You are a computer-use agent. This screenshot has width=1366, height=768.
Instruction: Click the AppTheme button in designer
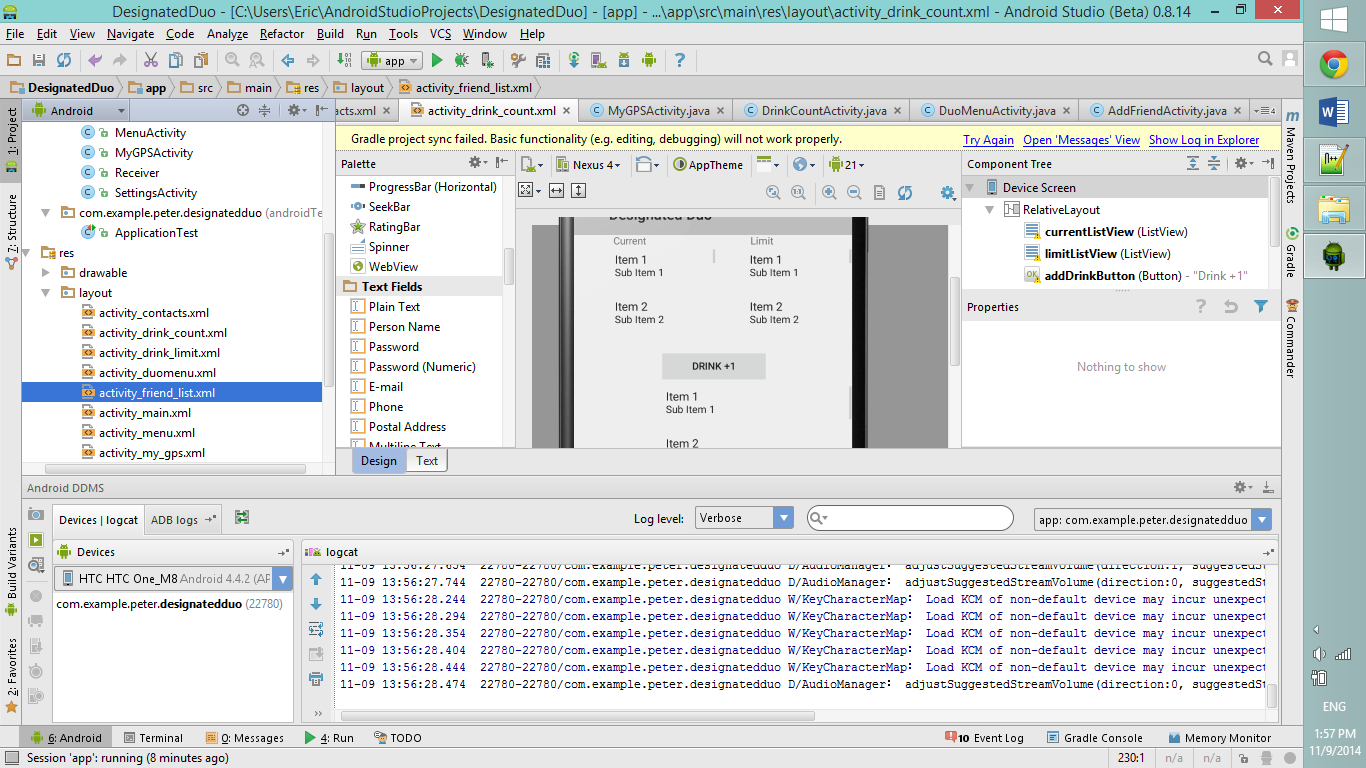pos(709,165)
